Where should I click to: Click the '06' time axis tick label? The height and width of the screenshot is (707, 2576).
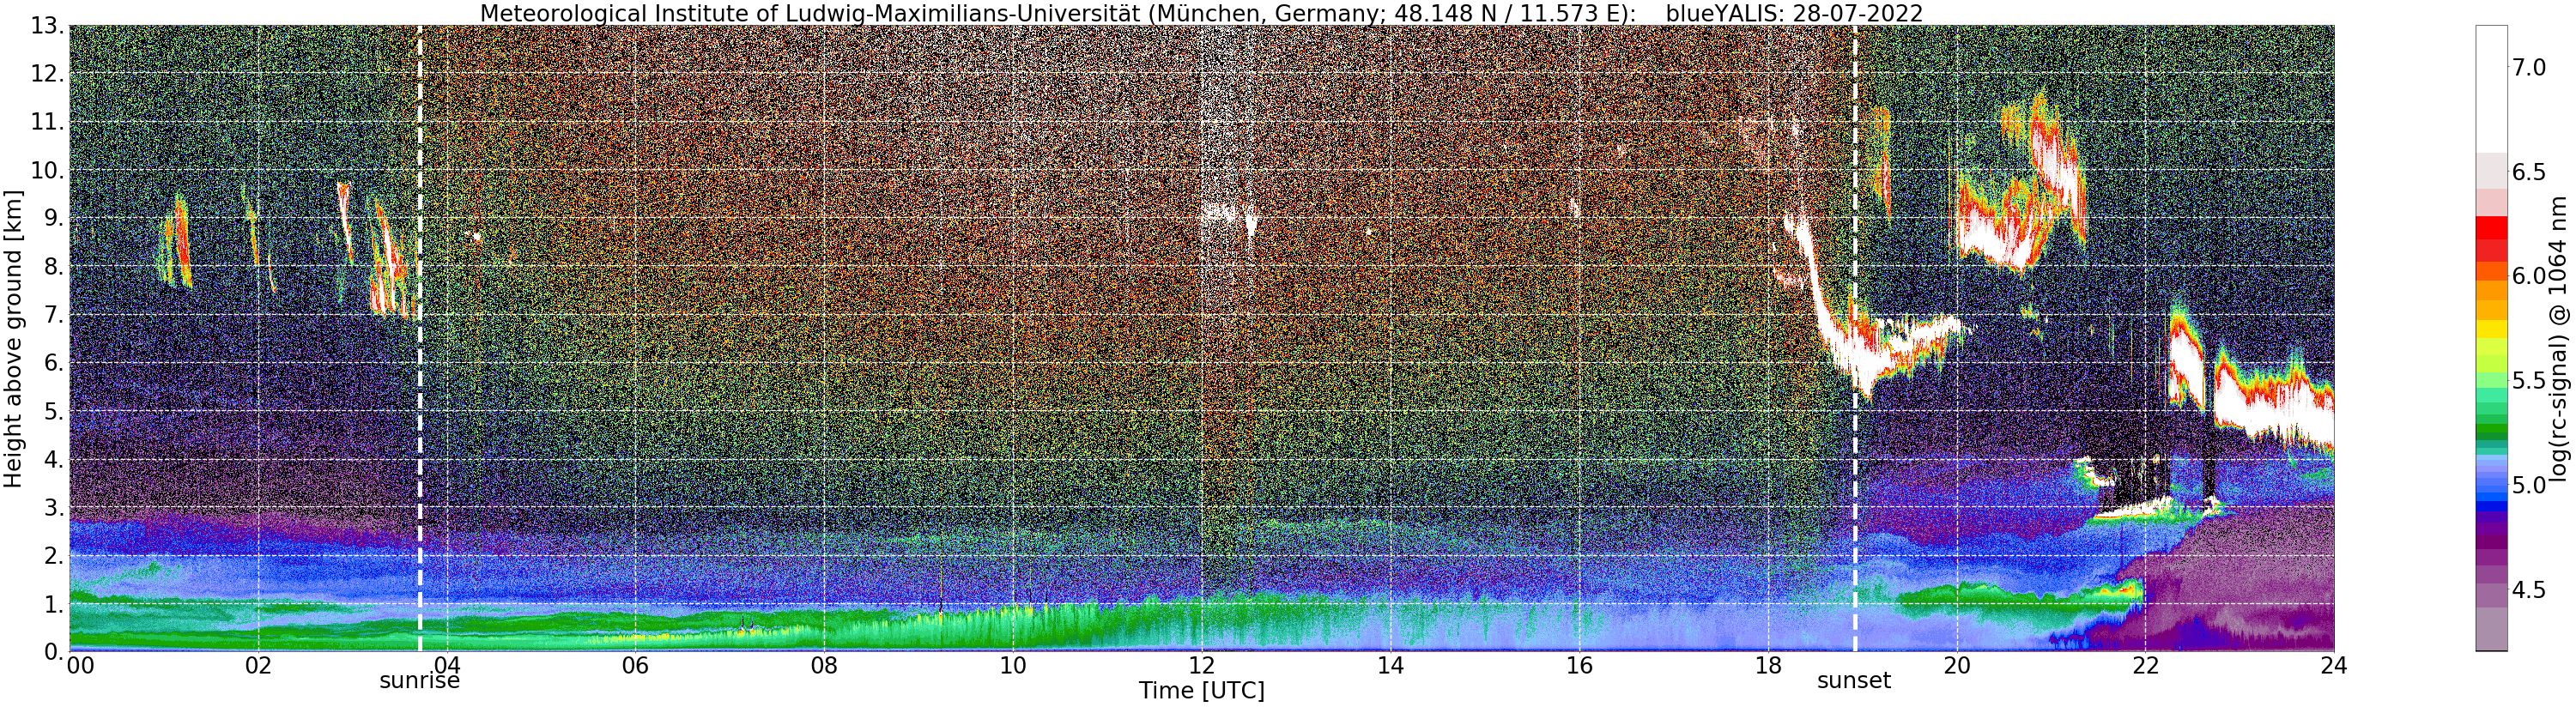click(635, 666)
